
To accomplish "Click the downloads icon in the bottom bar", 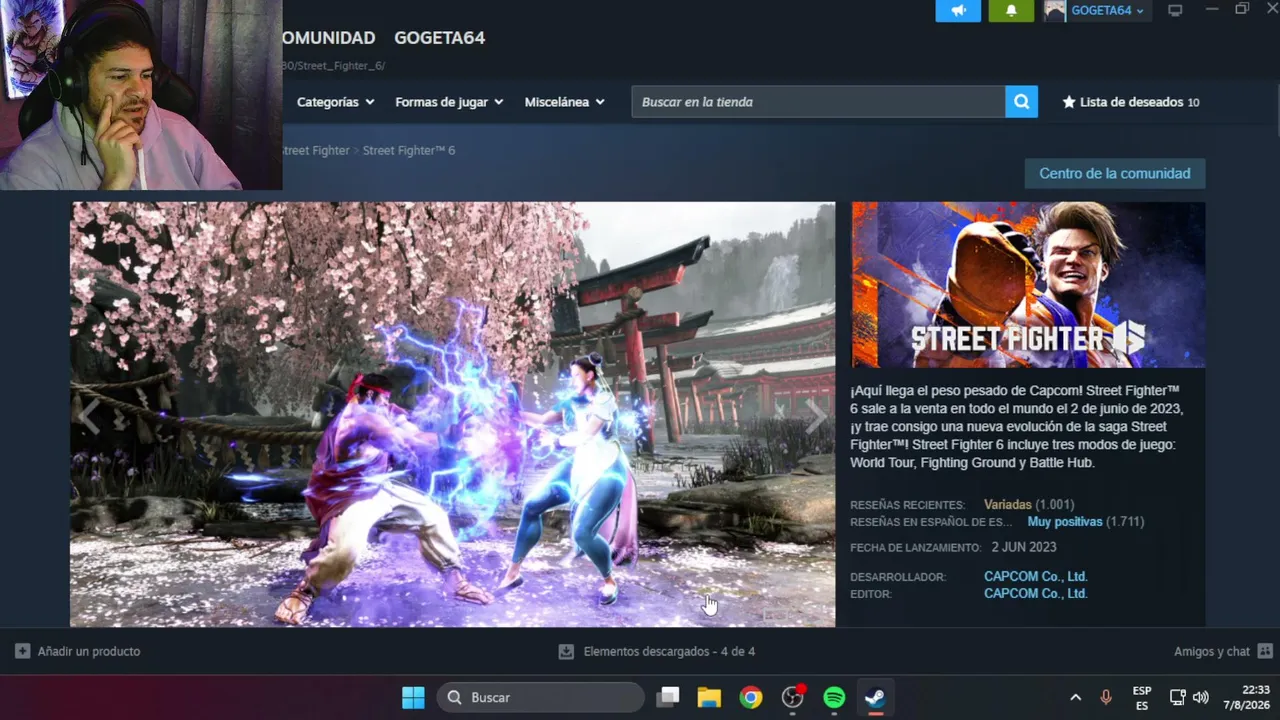I will pos(566,651).
